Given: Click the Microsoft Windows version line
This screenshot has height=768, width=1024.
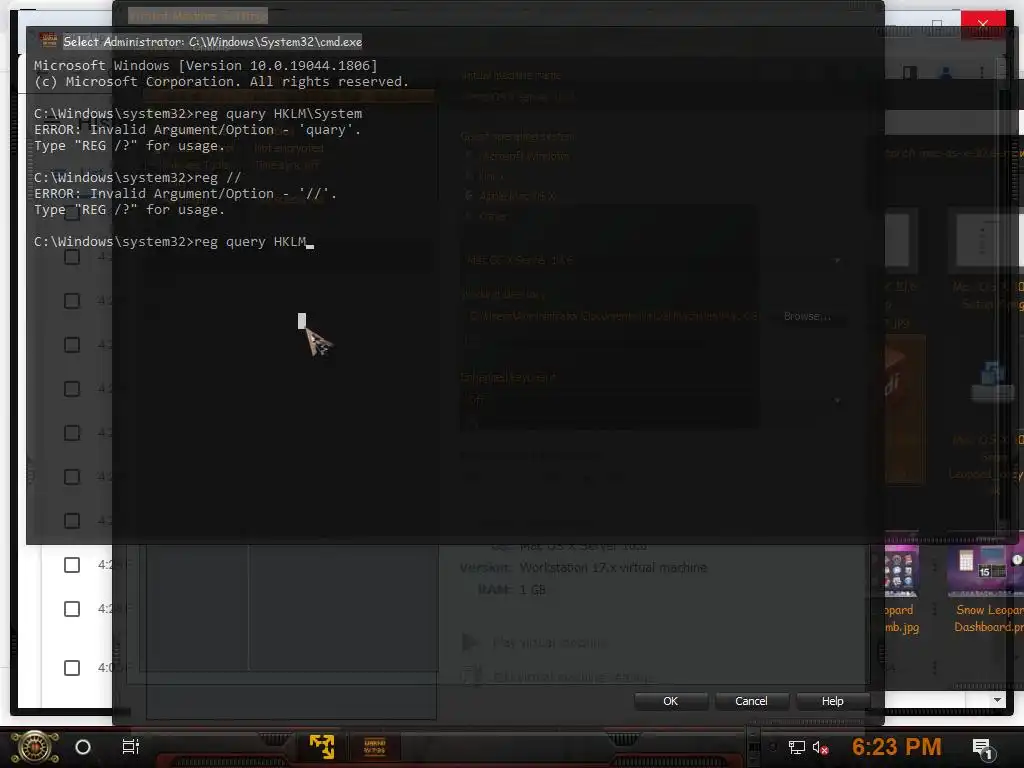Looking at the screenshot, I should coord(206,65).
